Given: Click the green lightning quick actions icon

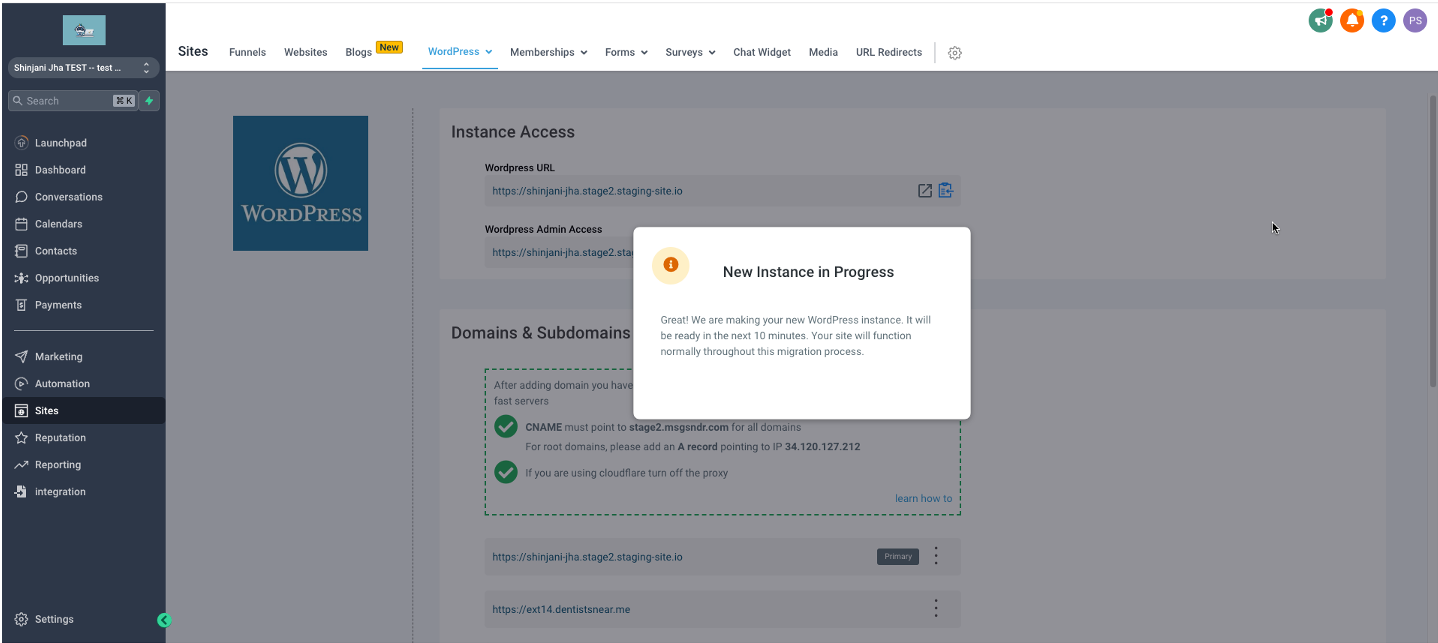Looking at the screenshot, I should point(149,101).
